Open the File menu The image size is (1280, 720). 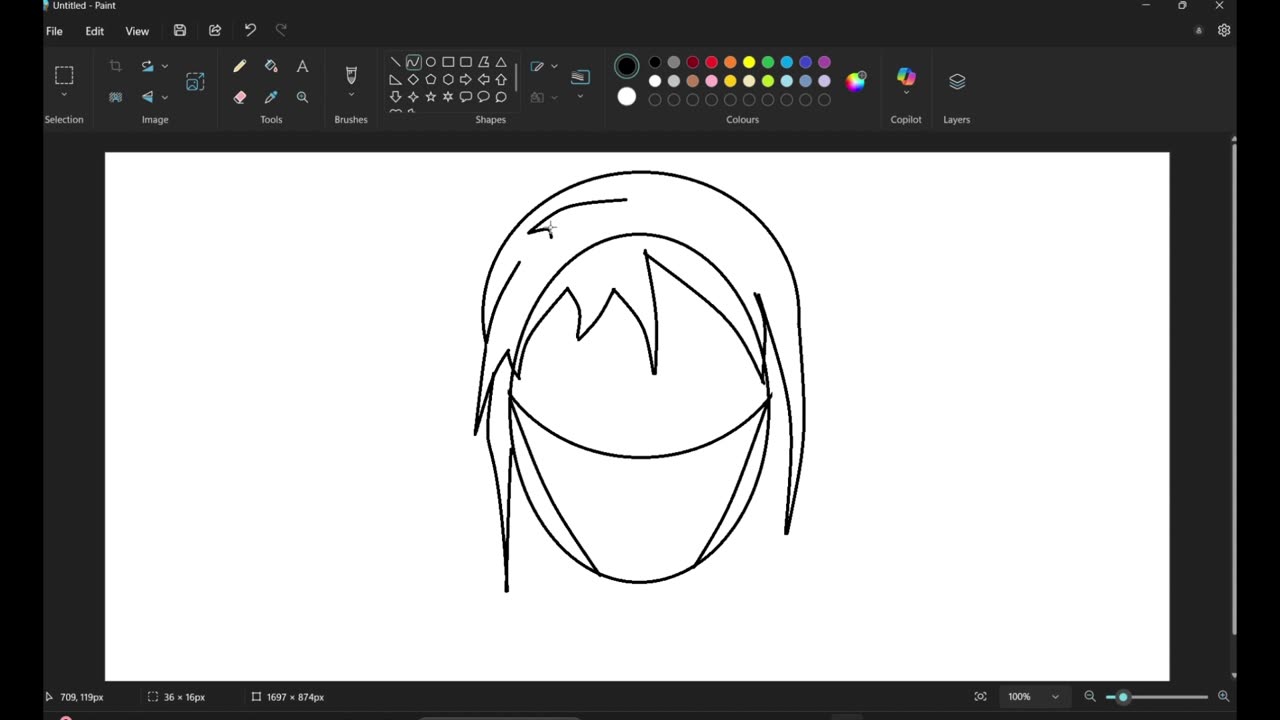[54, 31]
